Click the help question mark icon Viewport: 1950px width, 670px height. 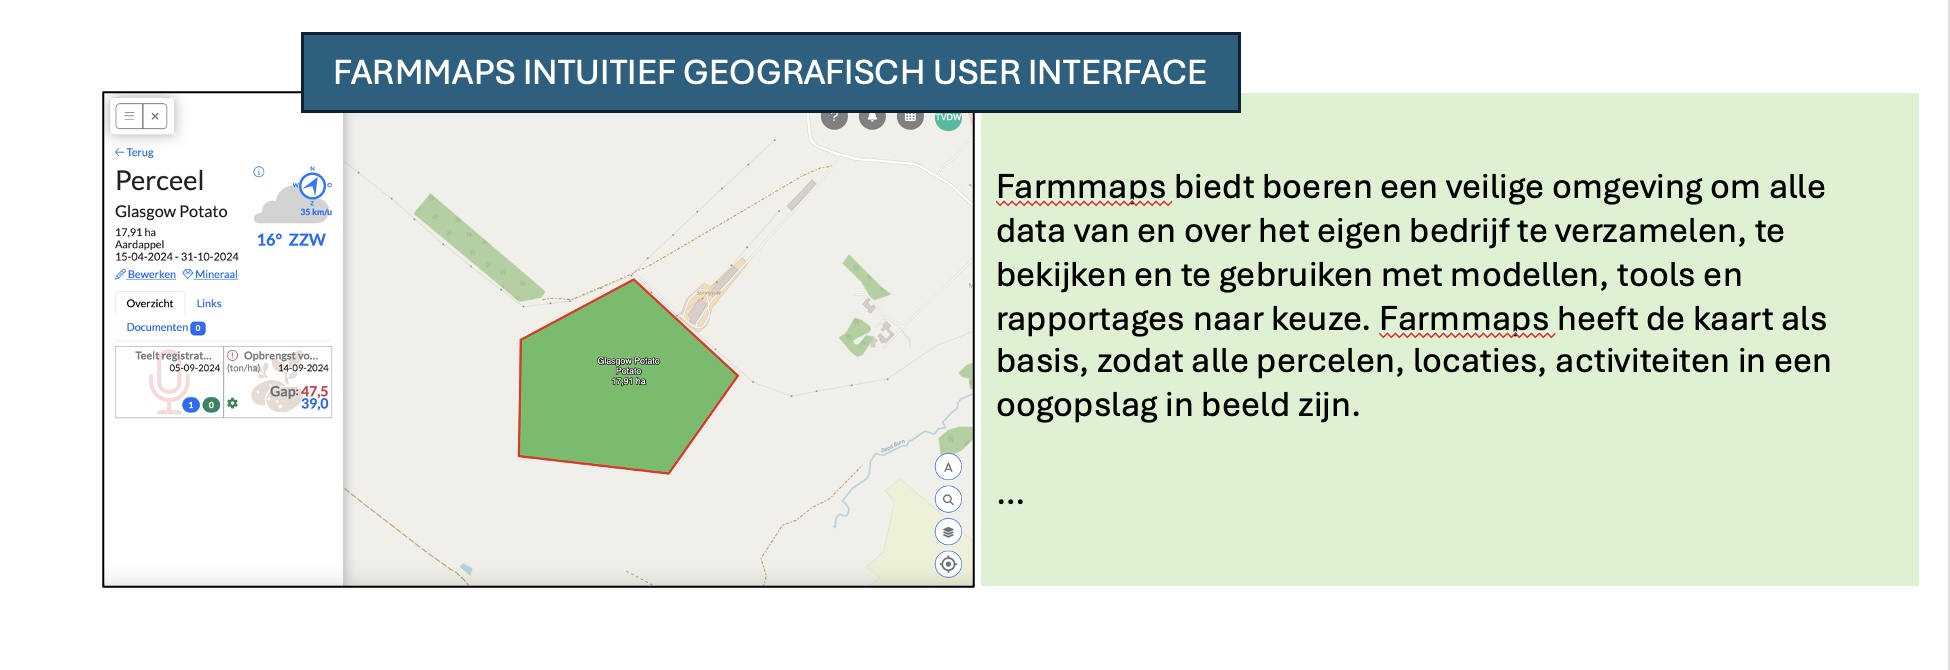tap(834, 117)
